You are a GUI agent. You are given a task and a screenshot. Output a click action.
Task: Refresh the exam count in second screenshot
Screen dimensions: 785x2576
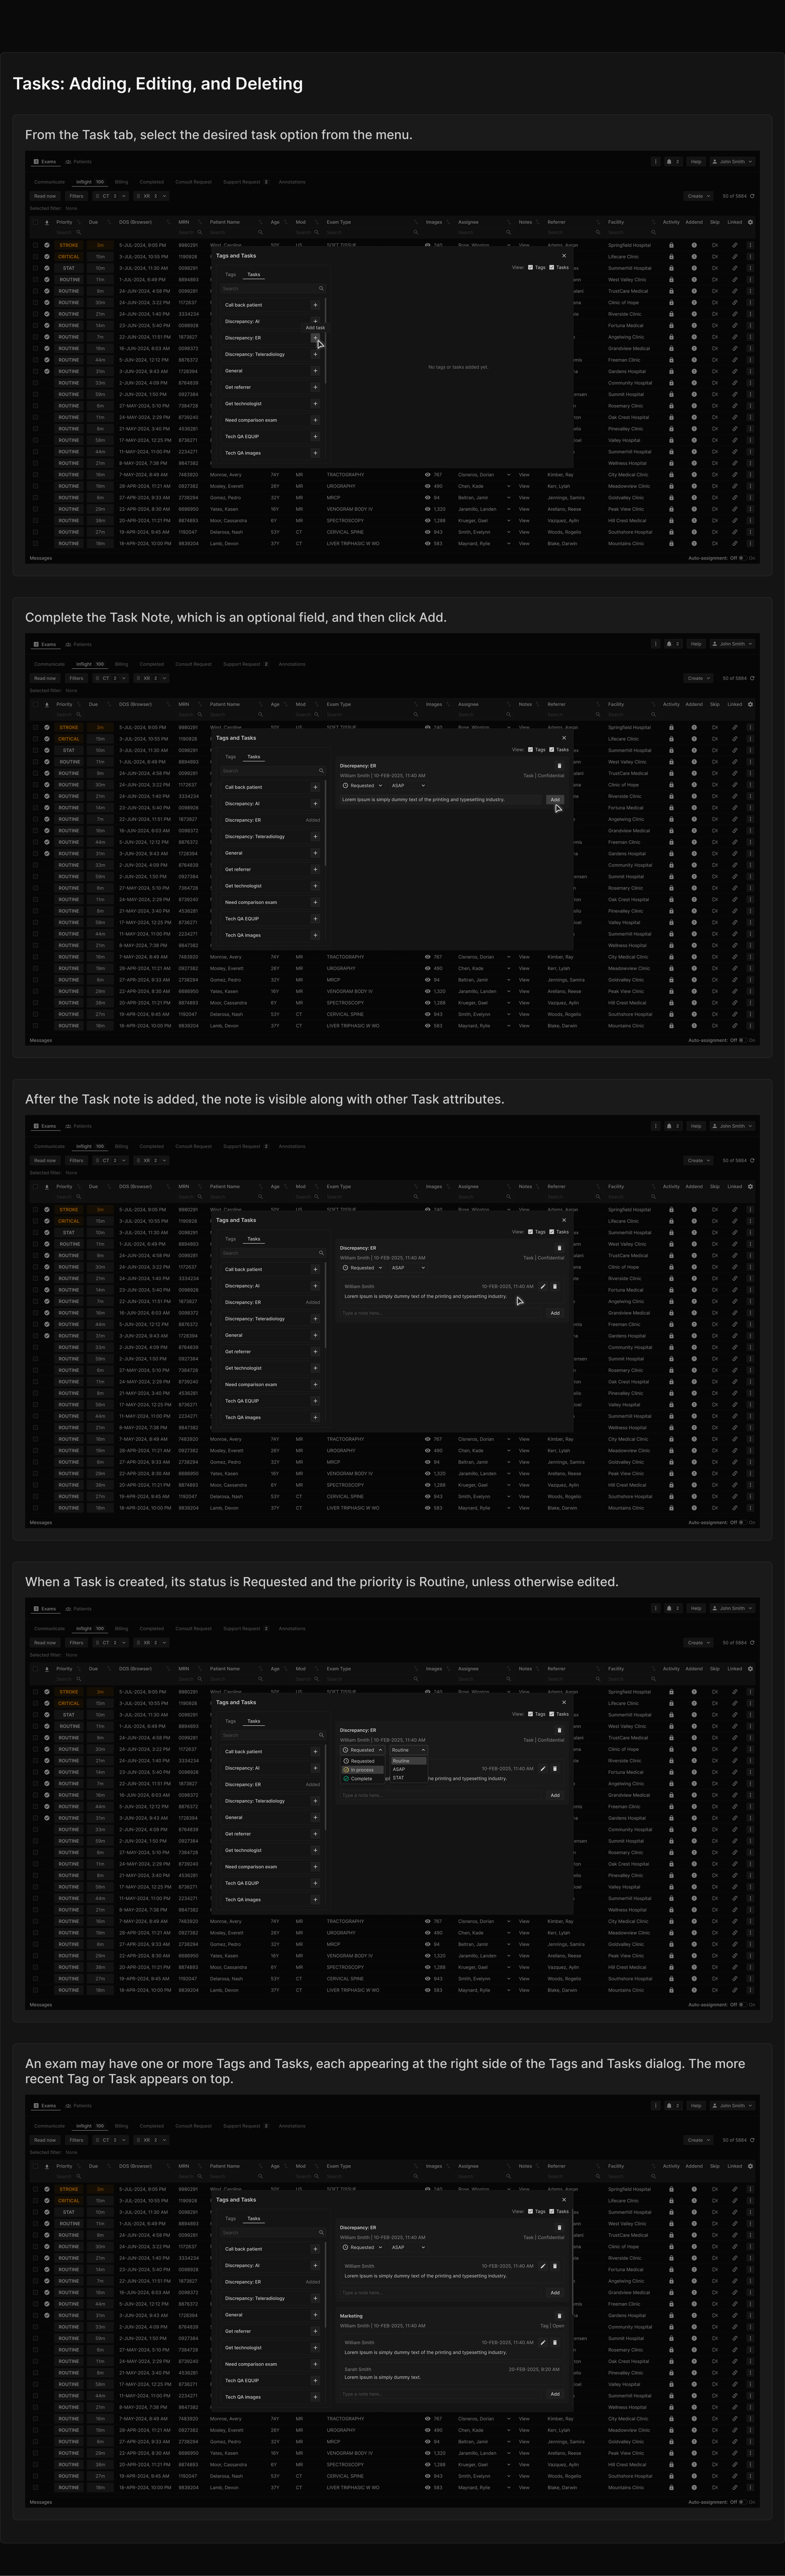(752, 678)
